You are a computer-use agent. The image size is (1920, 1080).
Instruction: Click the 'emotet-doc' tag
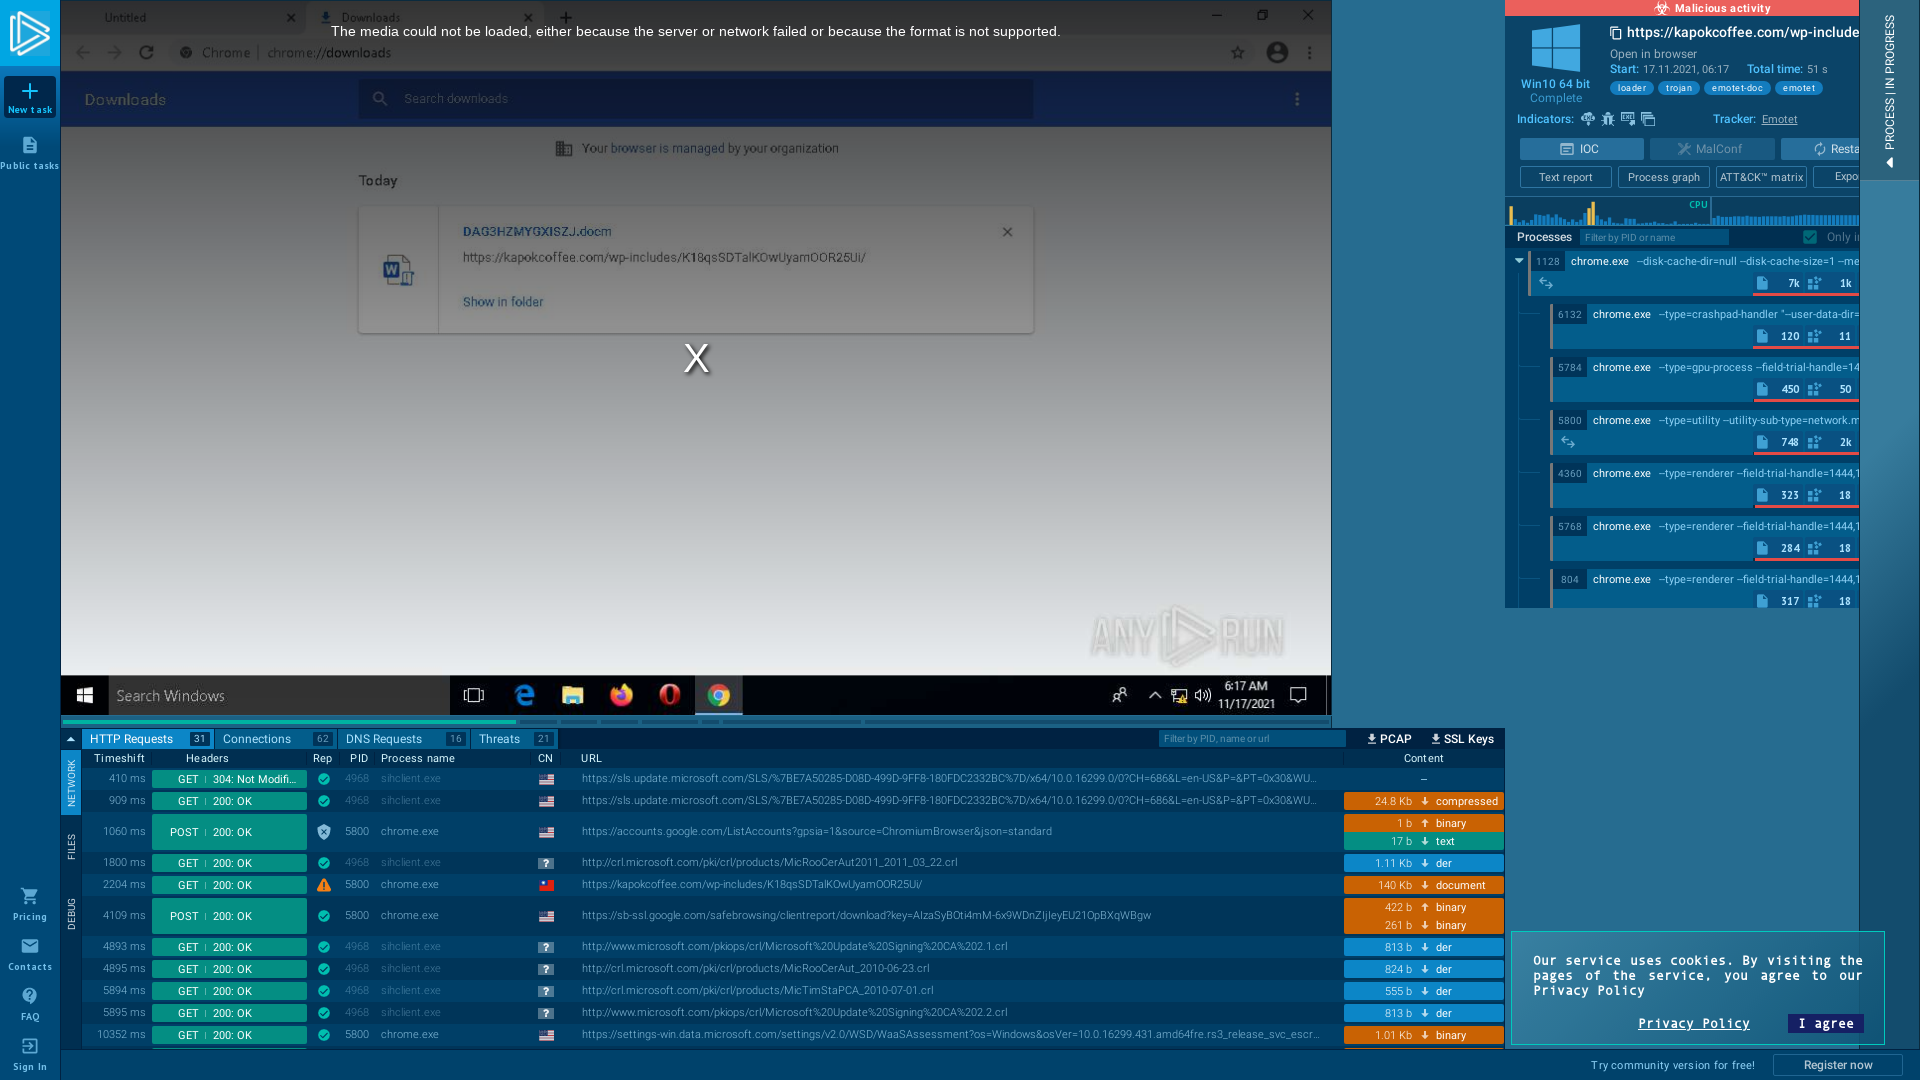pyautogui.click(x=1736, y=88)
